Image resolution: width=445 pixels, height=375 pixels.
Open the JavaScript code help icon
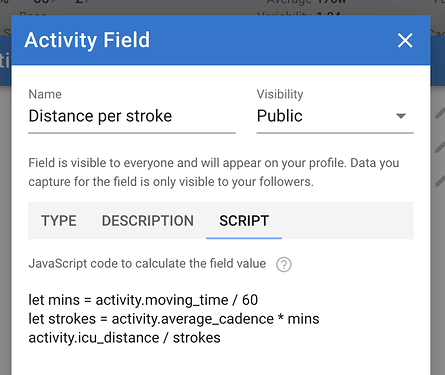[x=284, y=265]
